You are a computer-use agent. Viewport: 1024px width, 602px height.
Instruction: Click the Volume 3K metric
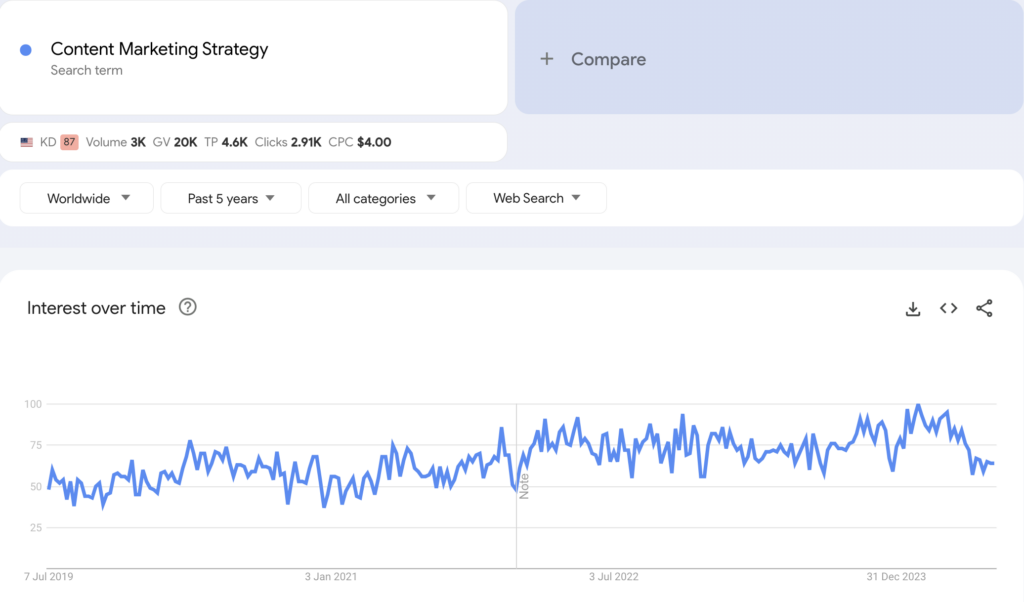[x=115, y=142]
